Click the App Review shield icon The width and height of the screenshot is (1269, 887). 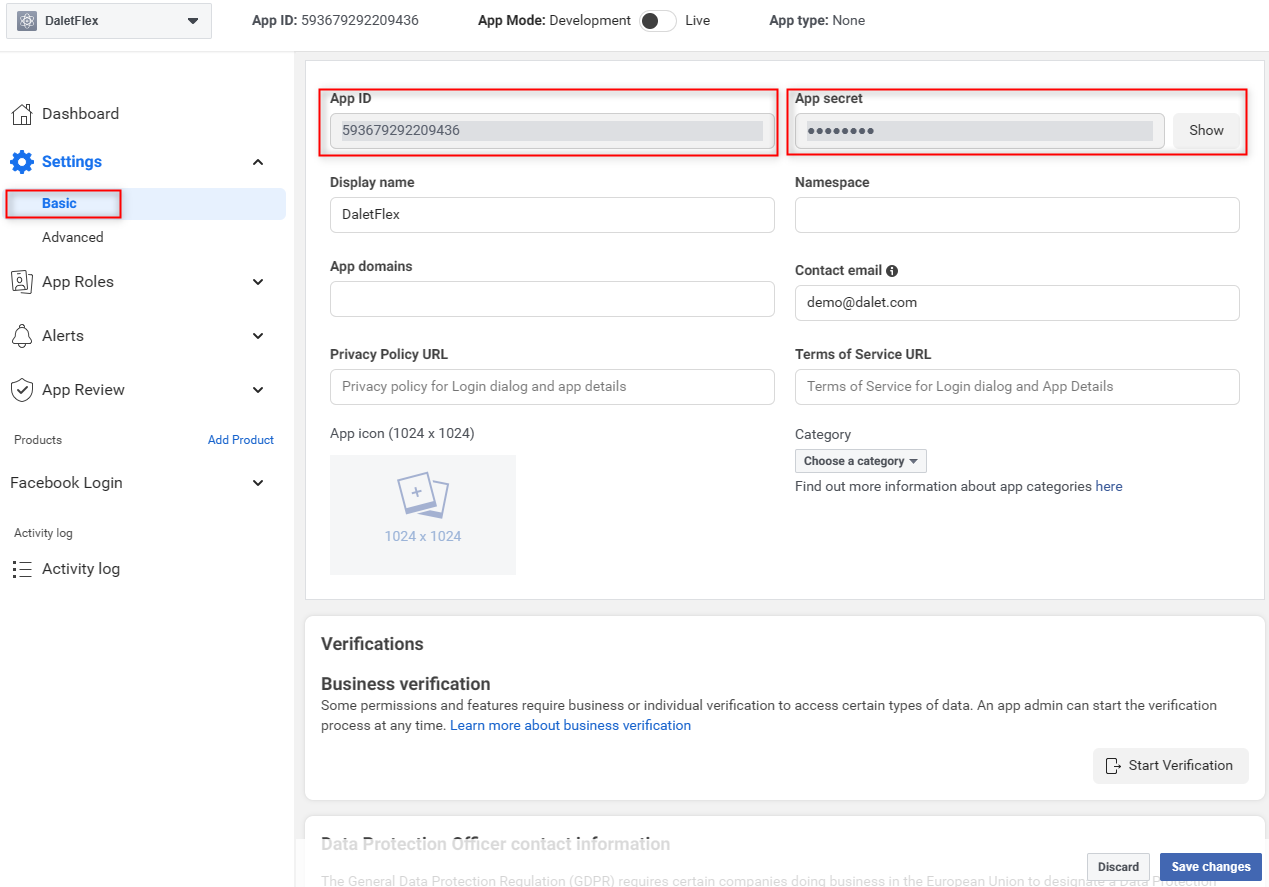pos(21,390)
